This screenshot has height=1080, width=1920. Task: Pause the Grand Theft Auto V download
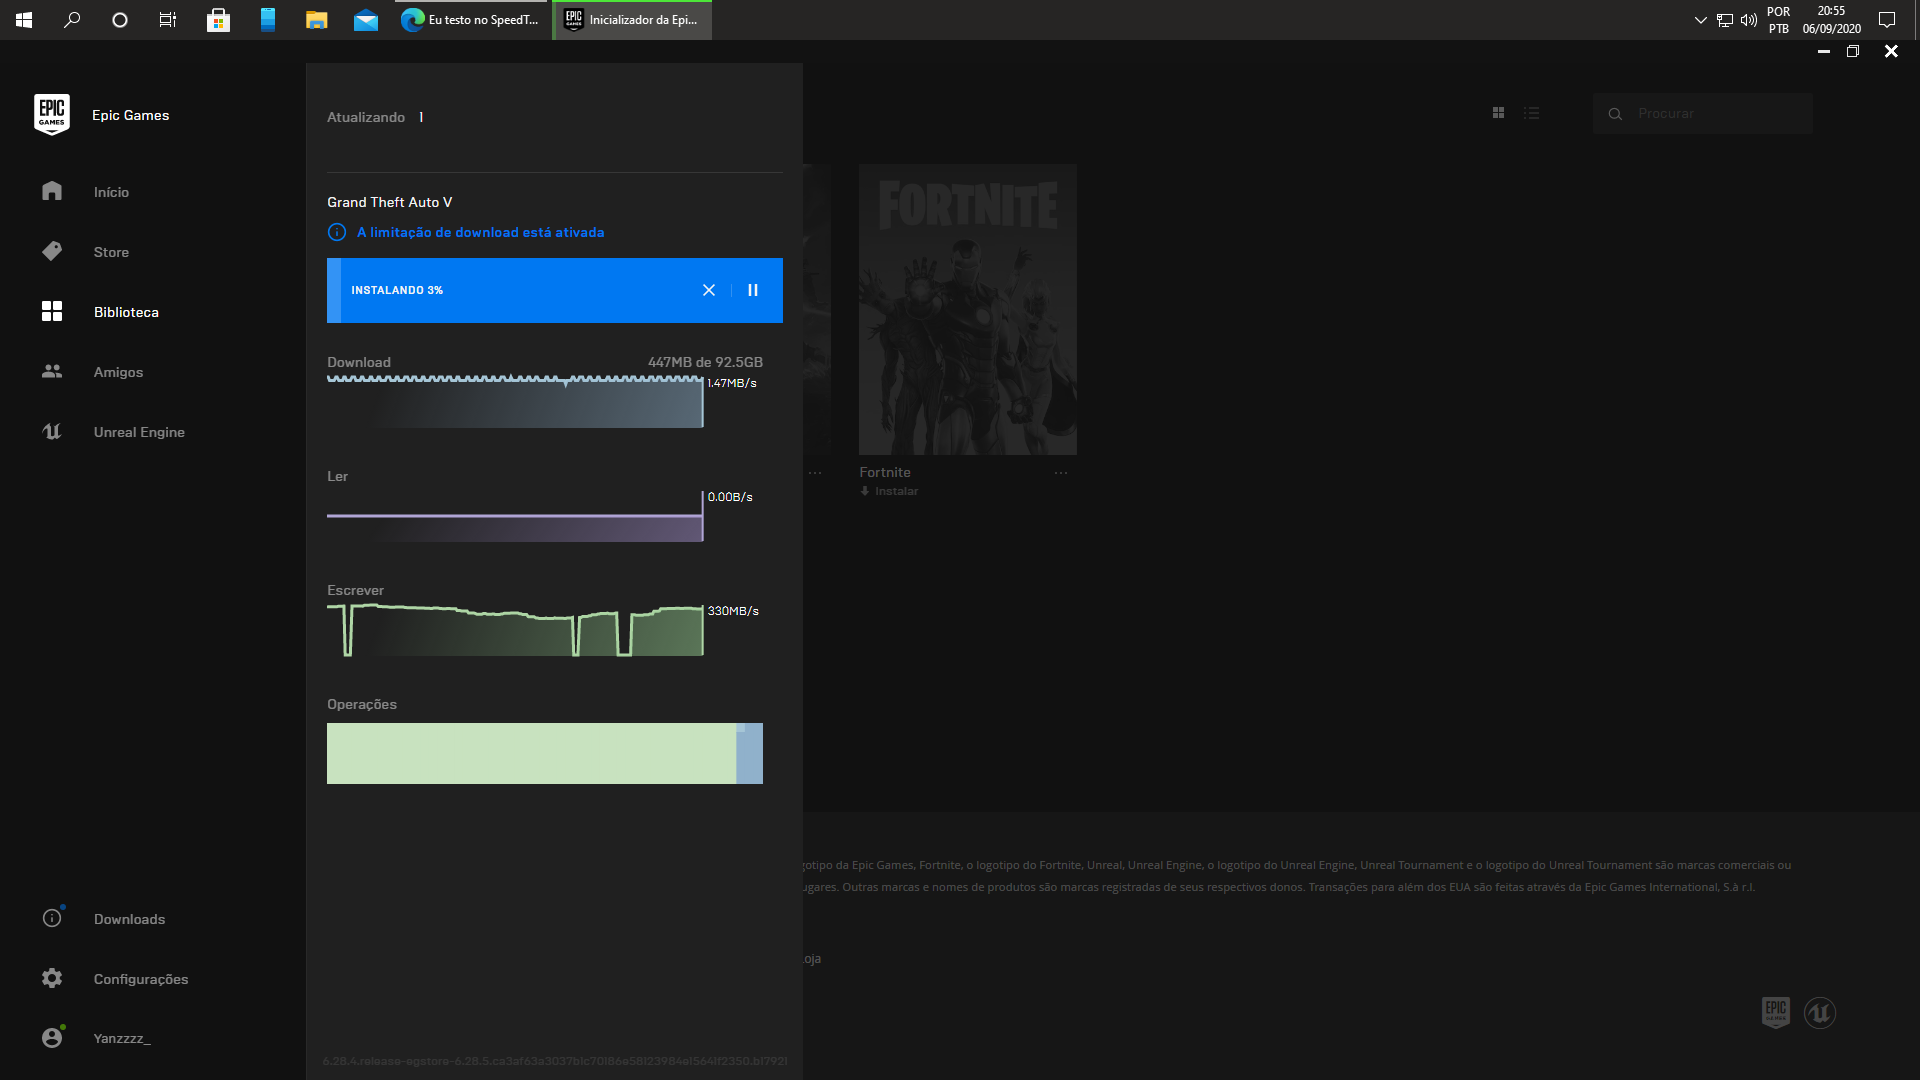753,290
